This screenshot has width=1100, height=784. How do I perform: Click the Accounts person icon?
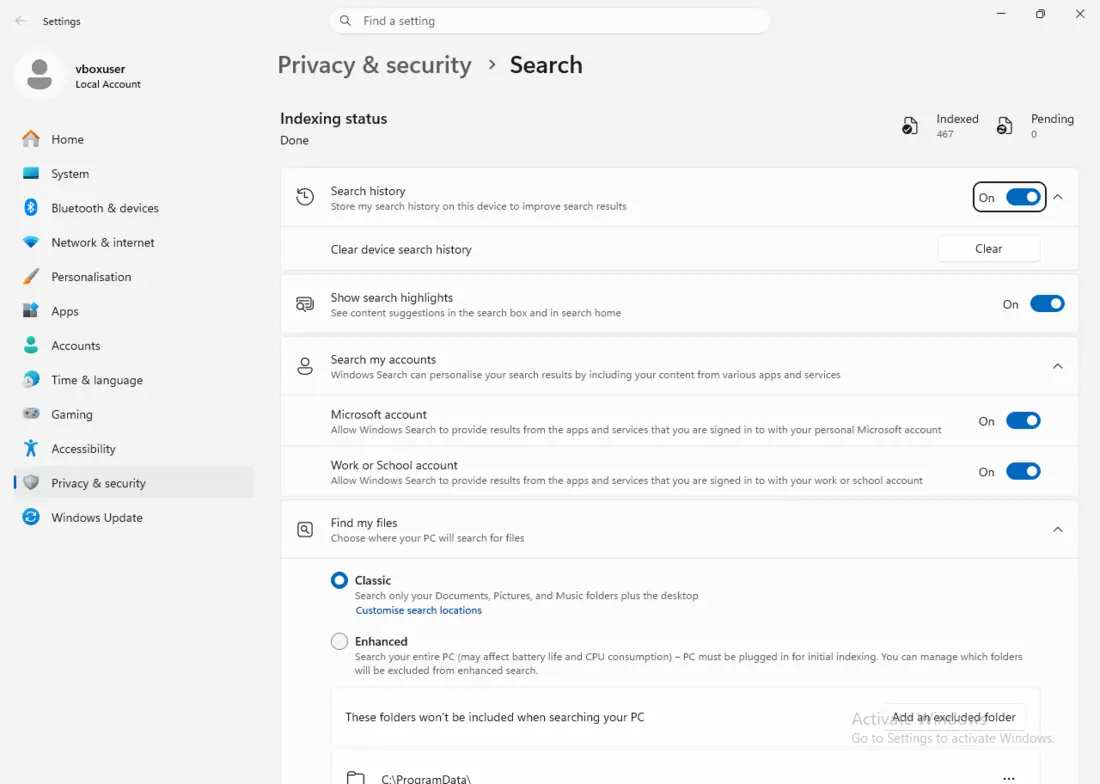pos(31,345)
